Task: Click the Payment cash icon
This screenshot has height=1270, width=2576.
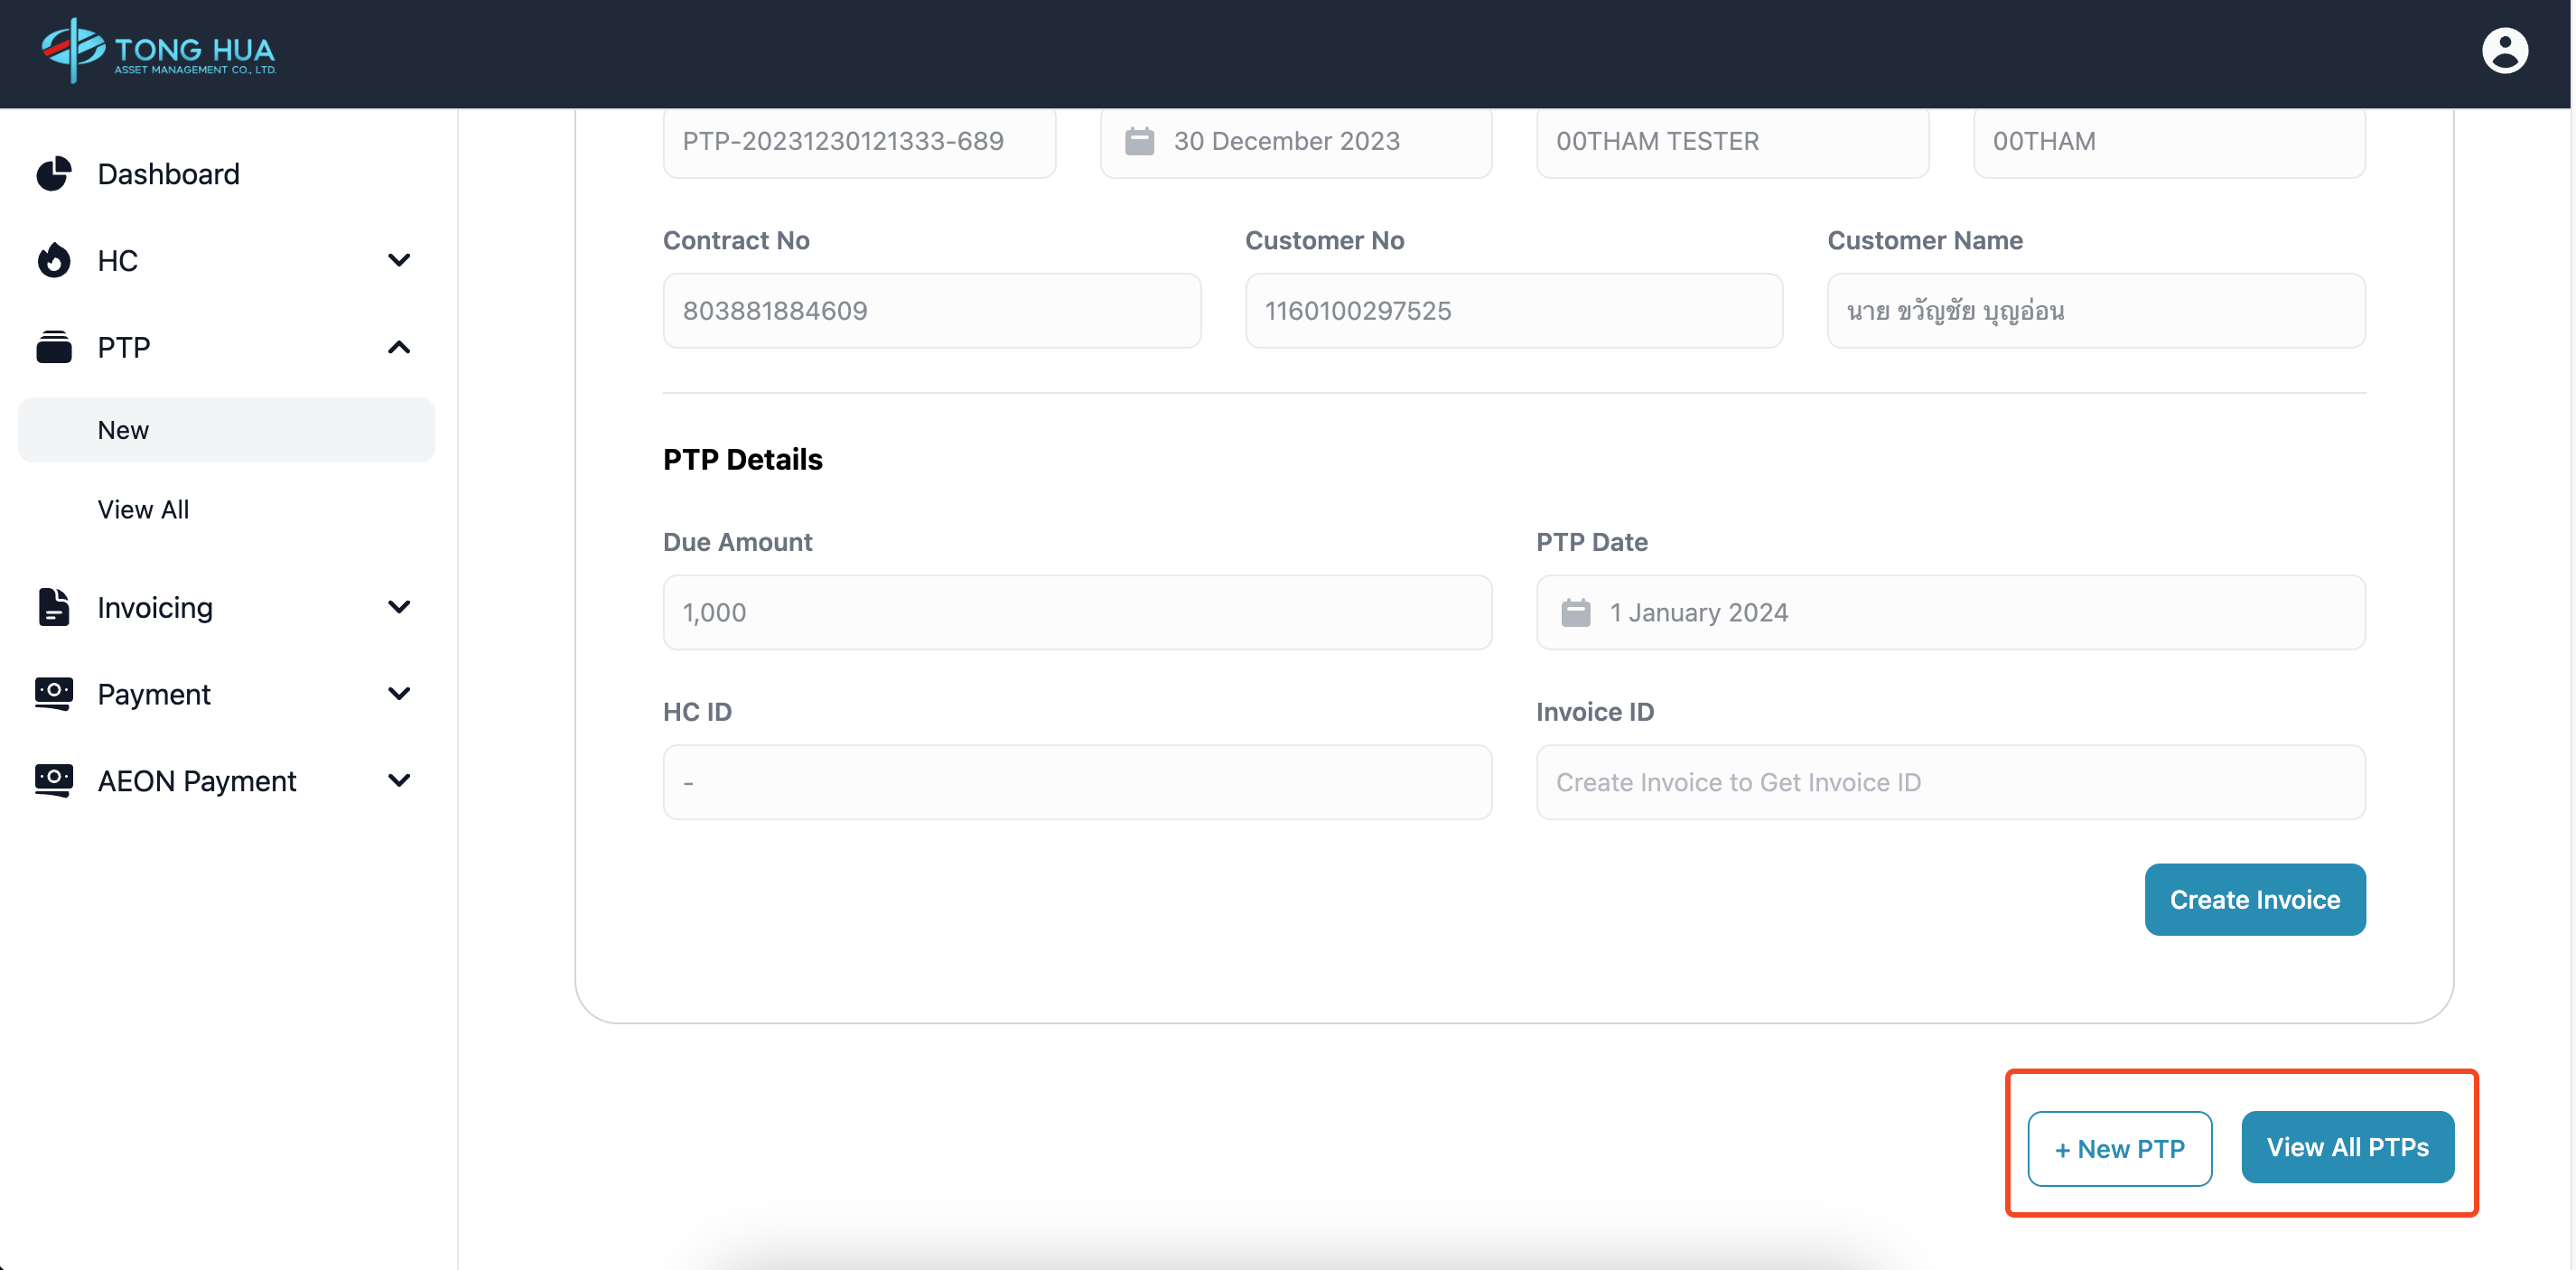Action: coord(54,693)
